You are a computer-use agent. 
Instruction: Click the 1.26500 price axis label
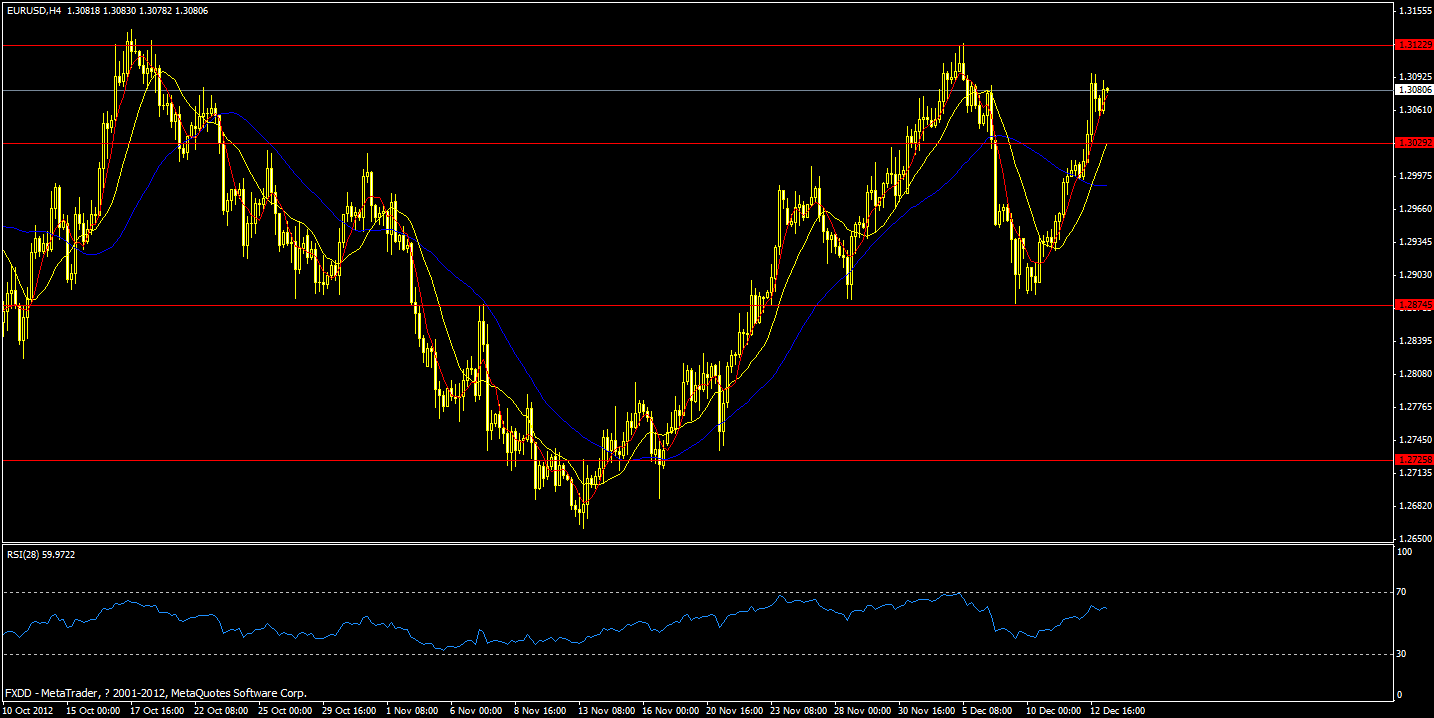pyautogui.click(x=1411, y=537)
